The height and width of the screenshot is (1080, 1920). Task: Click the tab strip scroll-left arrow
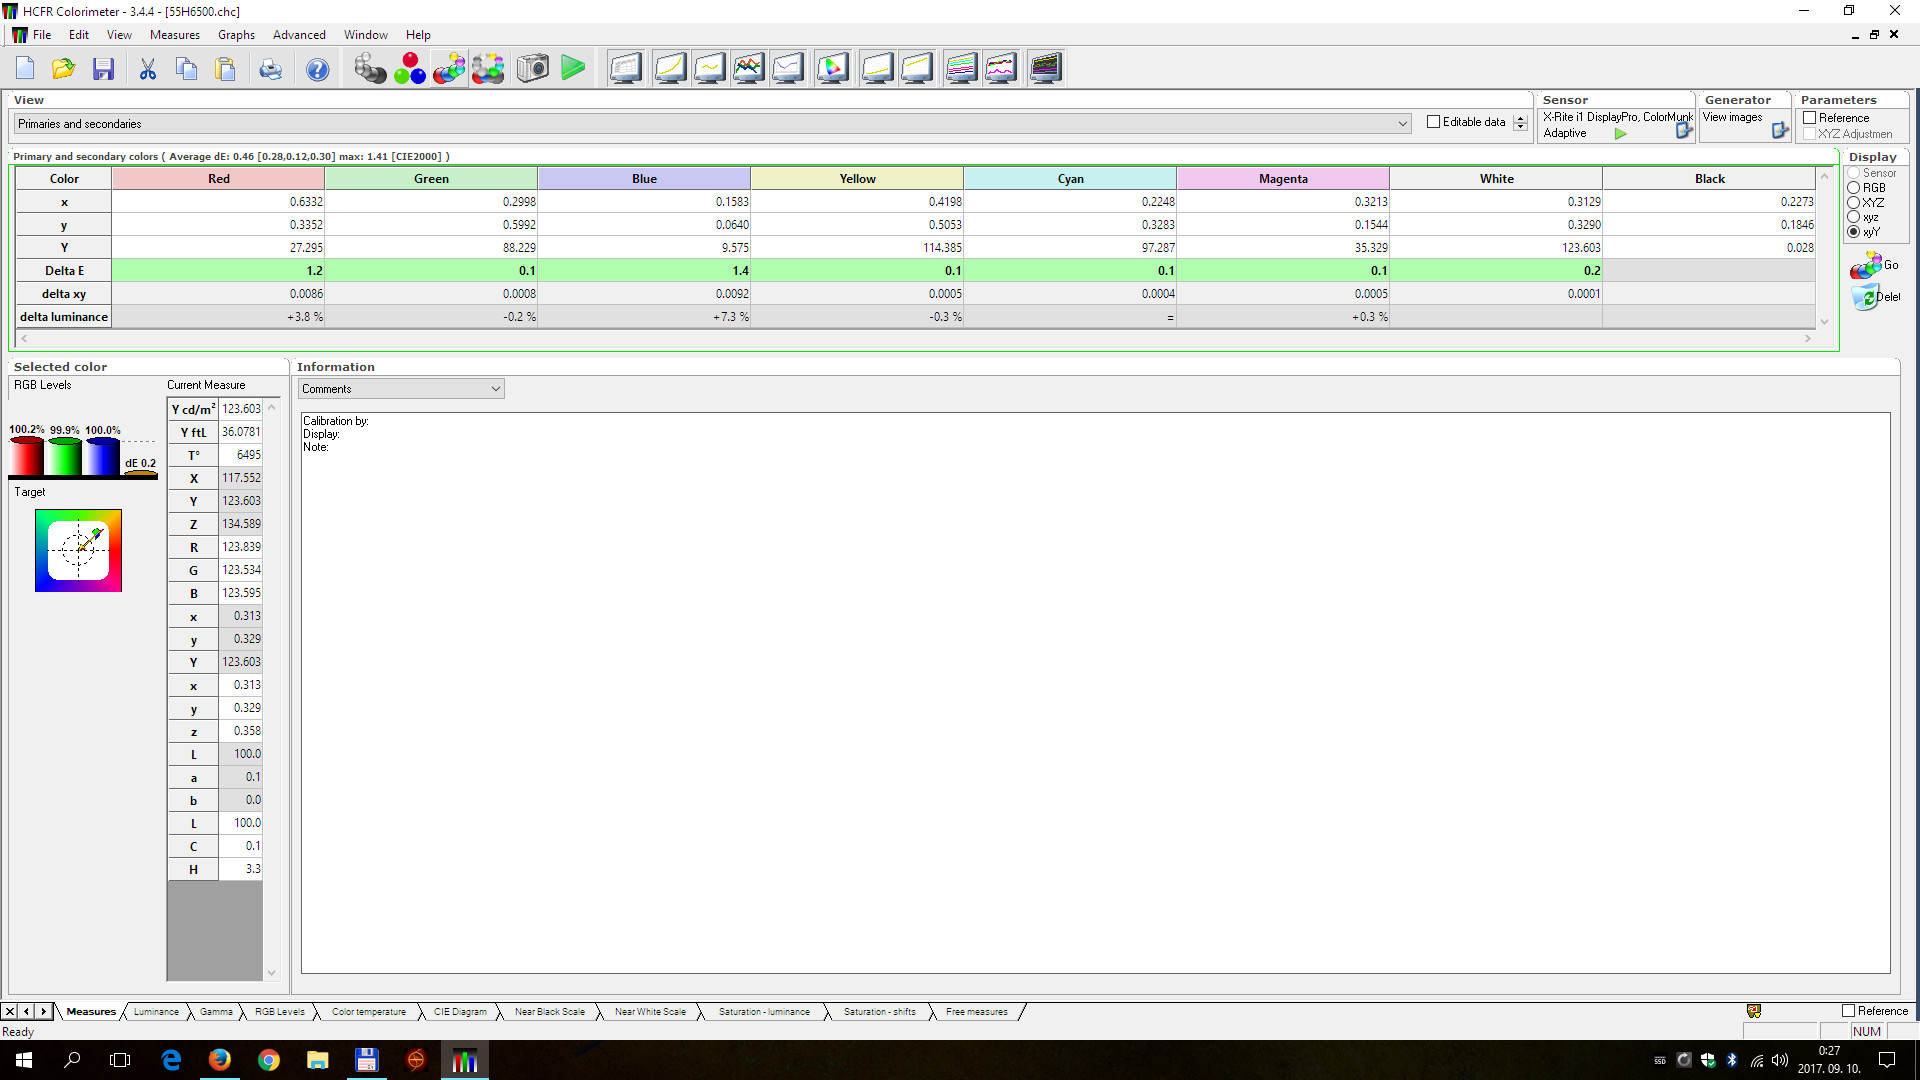27,1011
